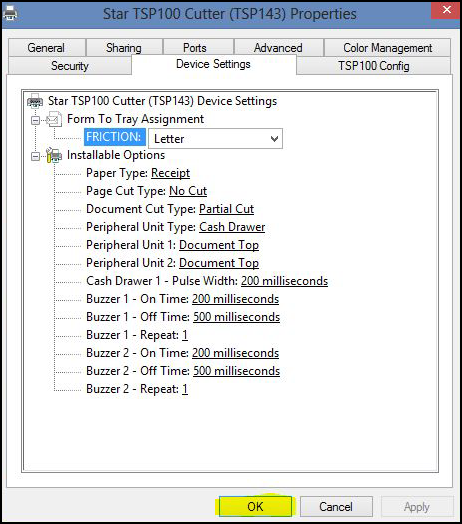Click the printer icon in title bar
The width and height of the screenshot is (462, 524).
[x=10, y=13]
